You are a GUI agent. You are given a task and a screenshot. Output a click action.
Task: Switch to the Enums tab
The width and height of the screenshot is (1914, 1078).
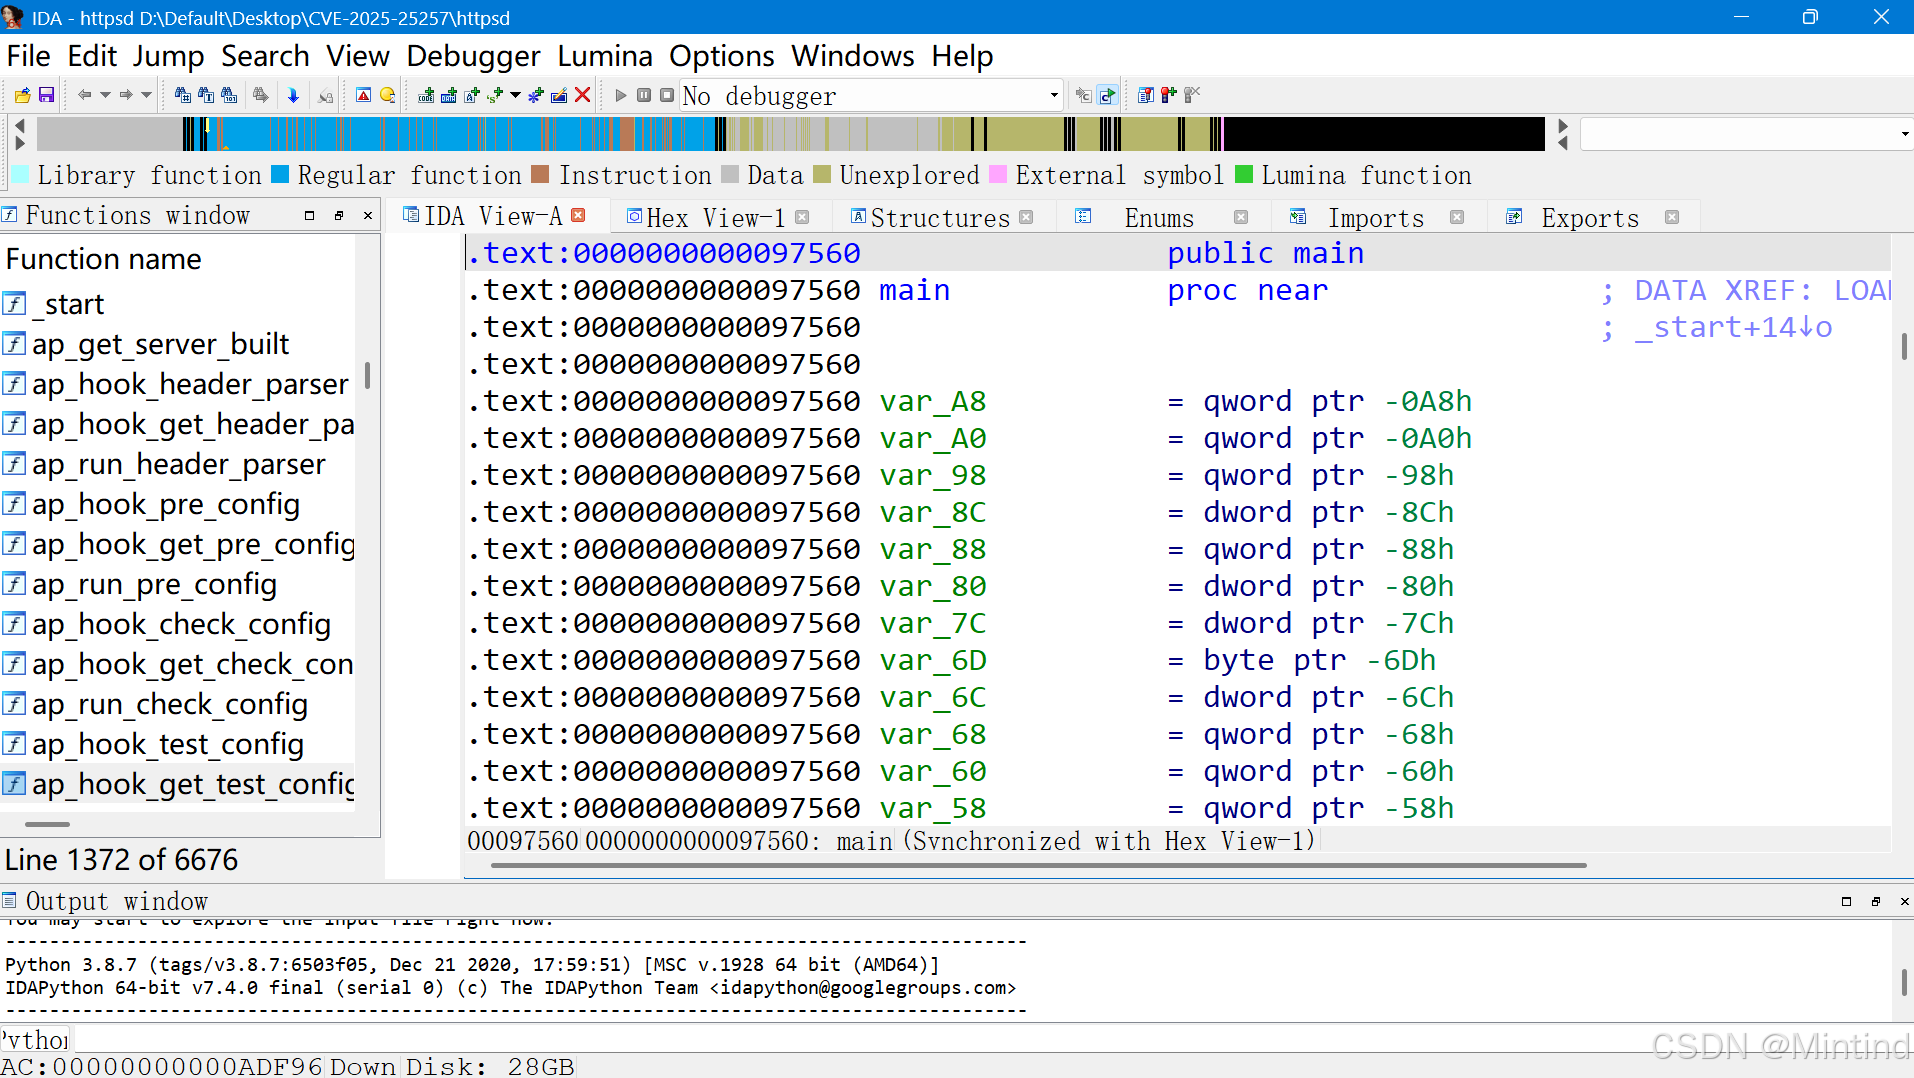point(1159,217)
